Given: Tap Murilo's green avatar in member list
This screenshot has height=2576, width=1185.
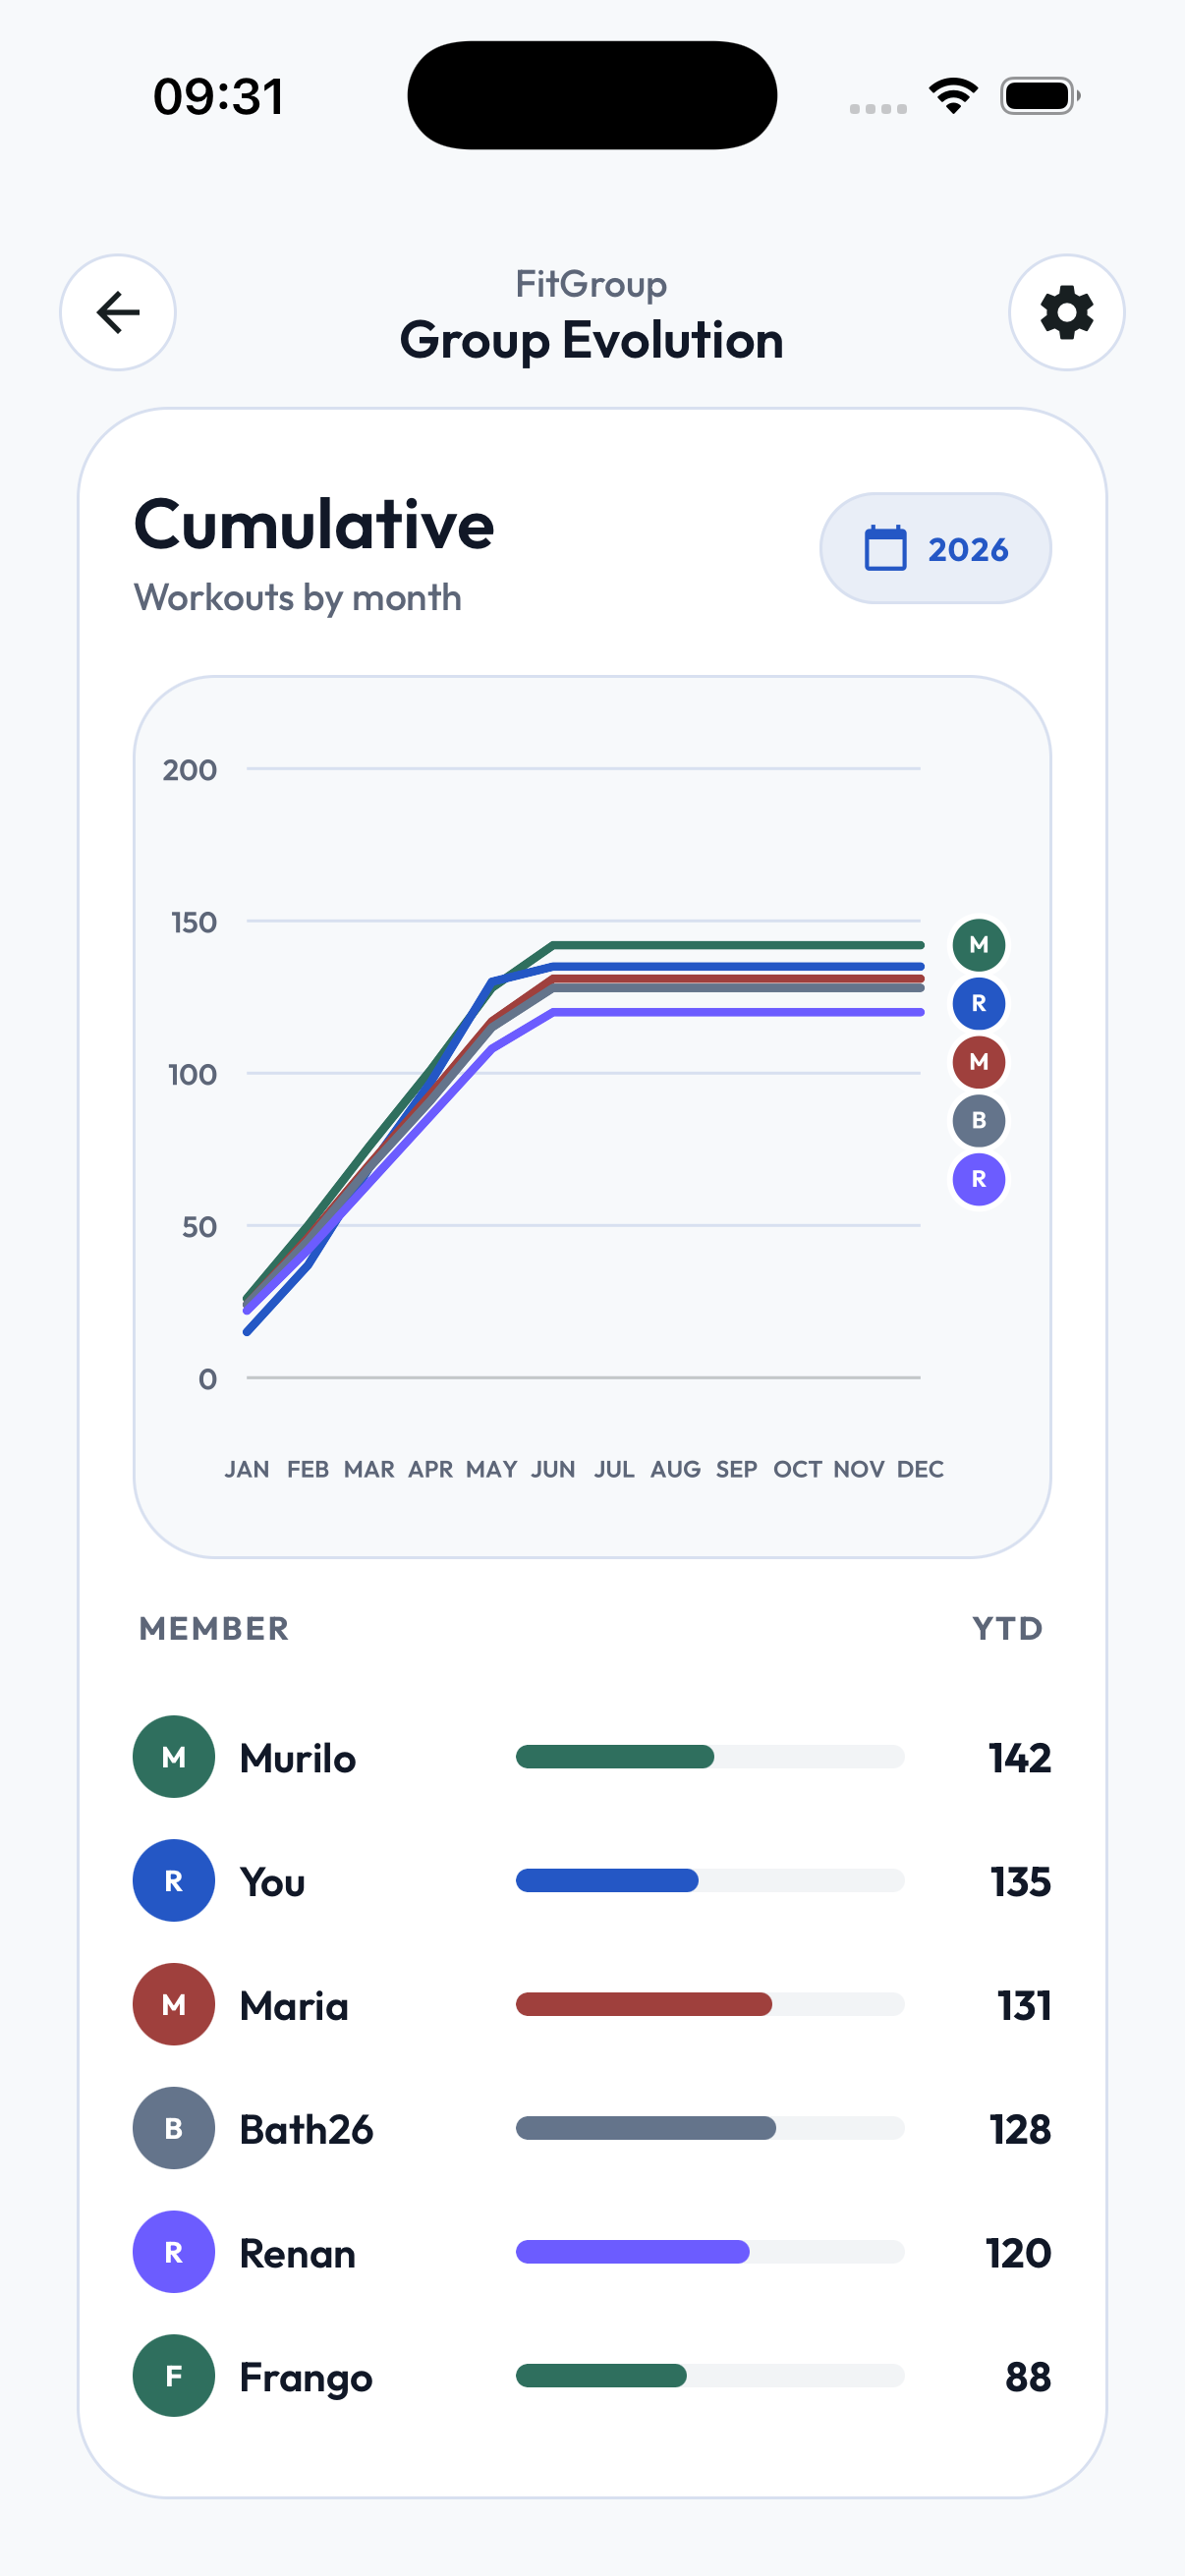Looking at the screenshot, I should (x=174, y=1757).
